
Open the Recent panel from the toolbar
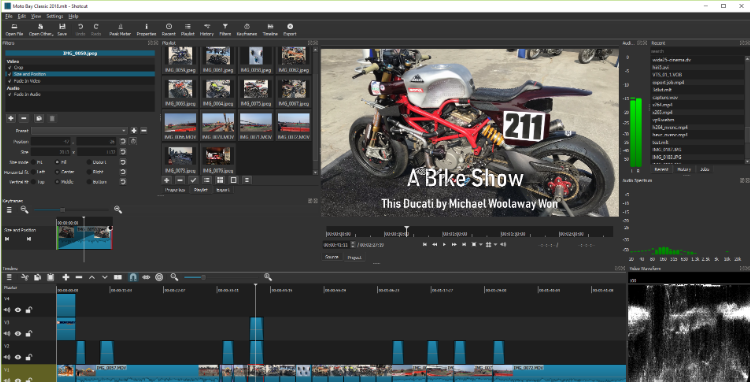(168, 30)
